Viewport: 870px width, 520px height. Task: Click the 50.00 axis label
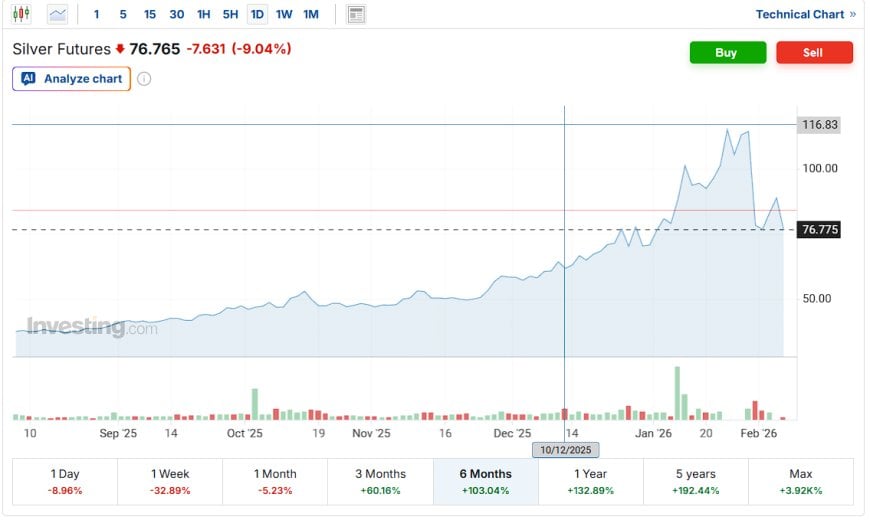(817, 299)
